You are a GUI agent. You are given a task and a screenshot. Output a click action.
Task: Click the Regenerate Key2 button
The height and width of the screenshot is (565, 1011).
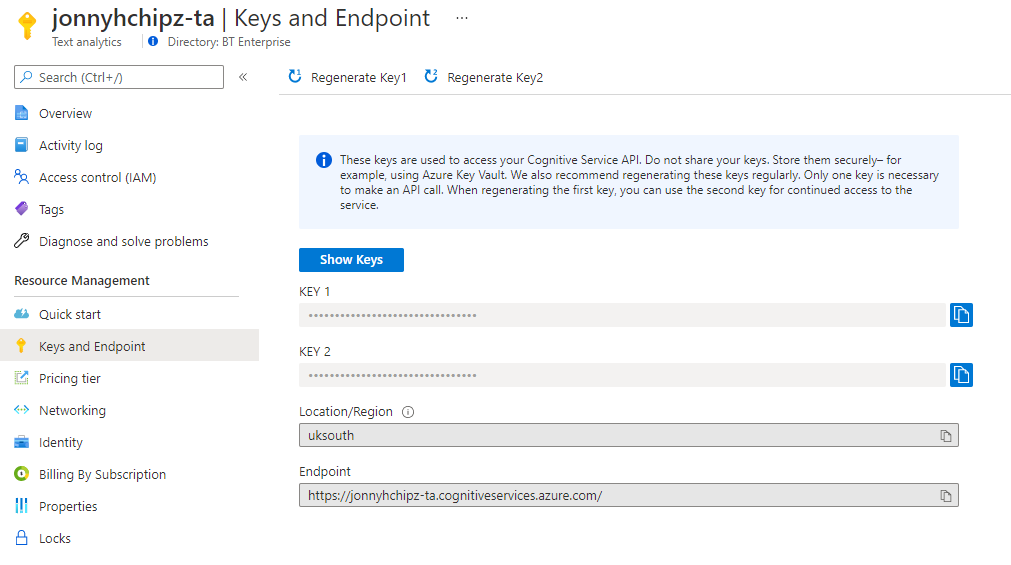pyautogui.click(x=484, y=77)
